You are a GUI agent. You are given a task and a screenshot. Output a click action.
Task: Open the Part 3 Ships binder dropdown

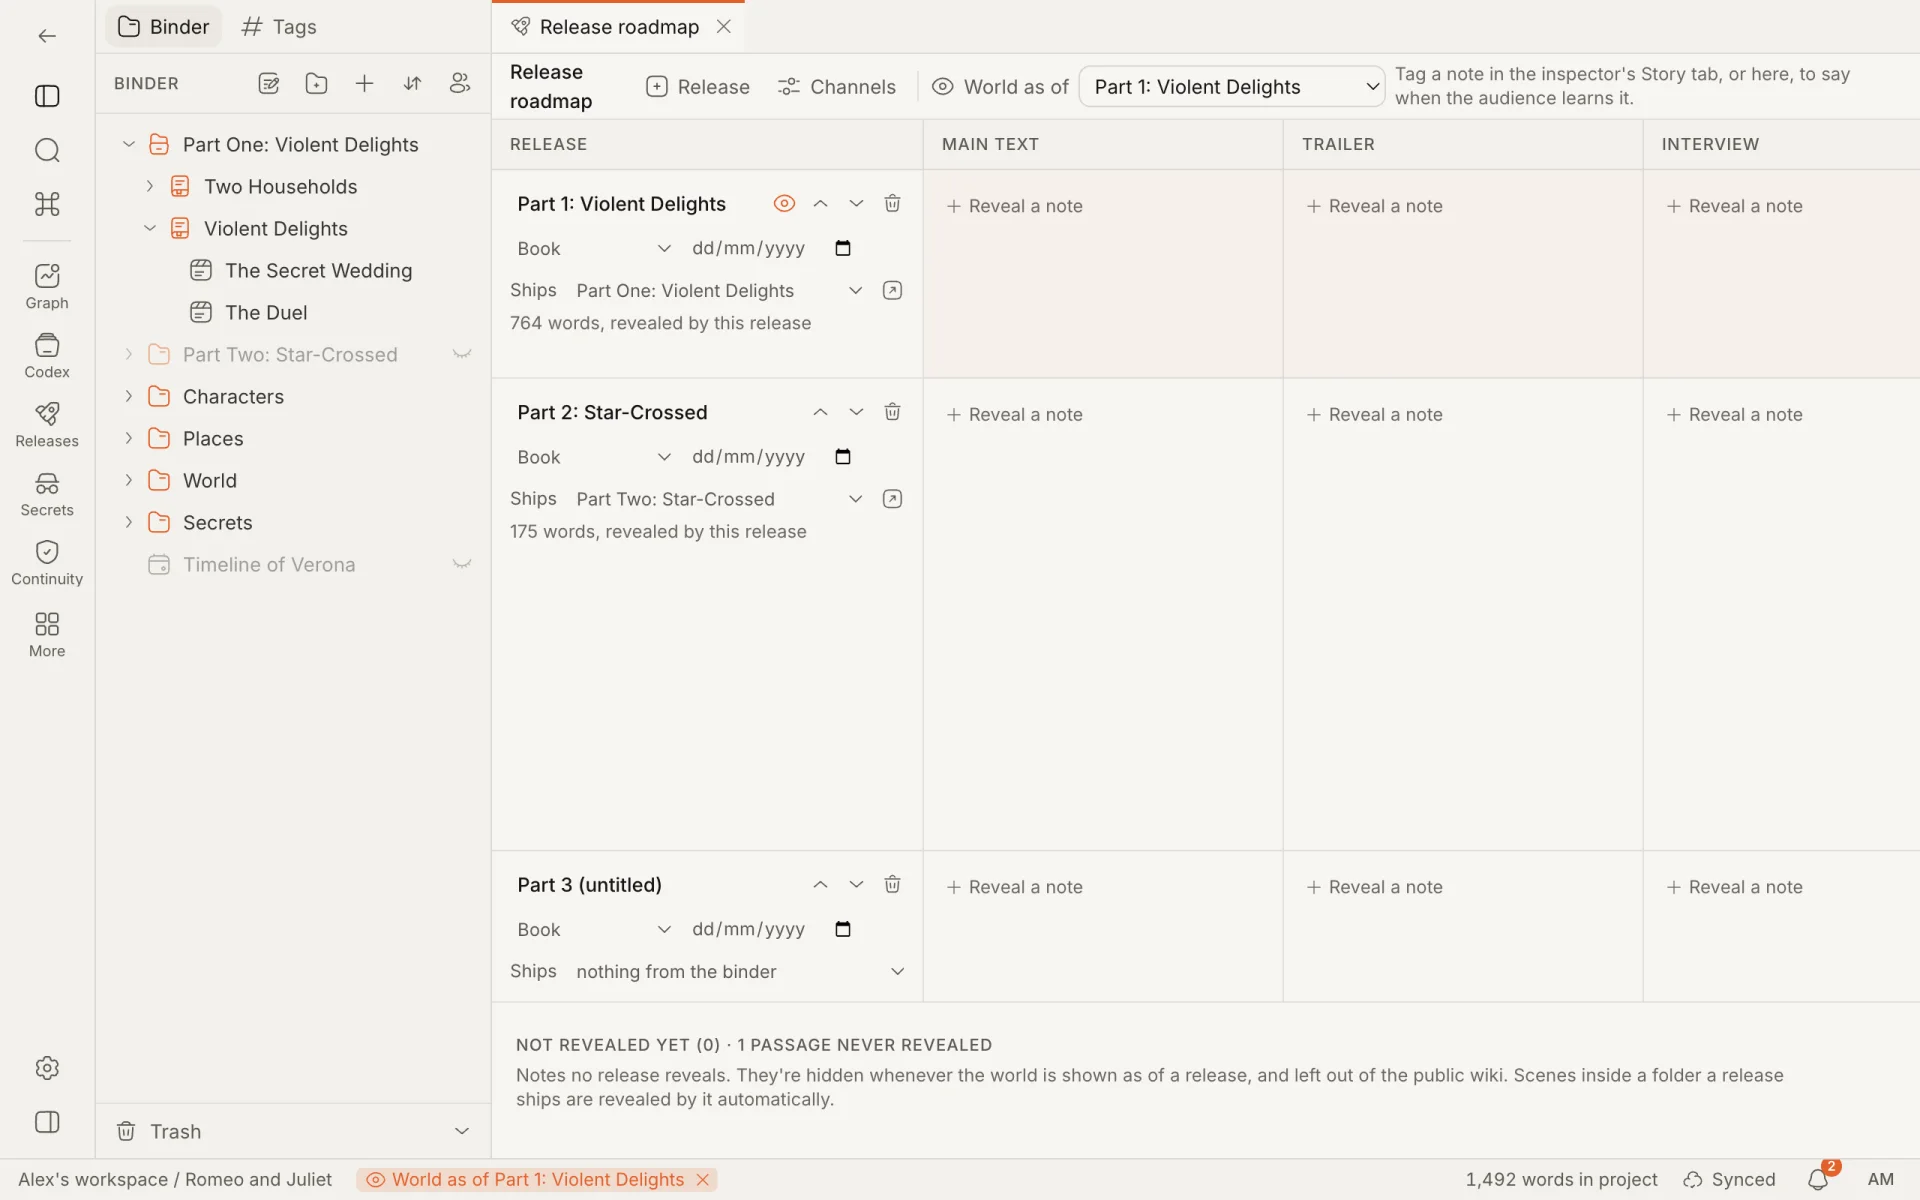tap(741, 971)
